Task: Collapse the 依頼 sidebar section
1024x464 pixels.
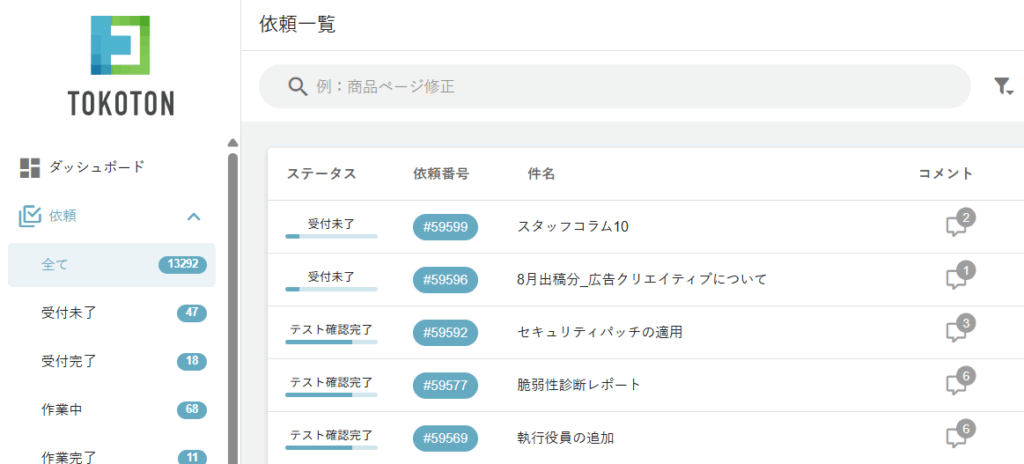Action: [194, 216]
